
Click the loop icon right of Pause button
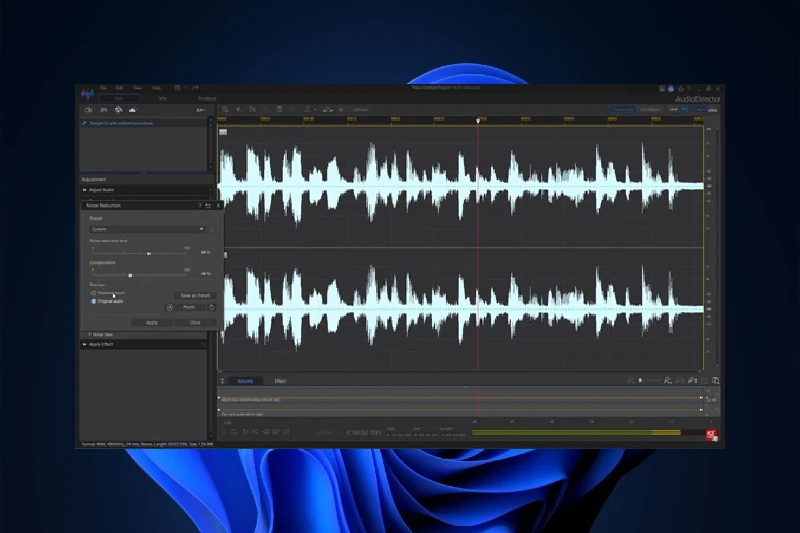[x=211, y=307]
